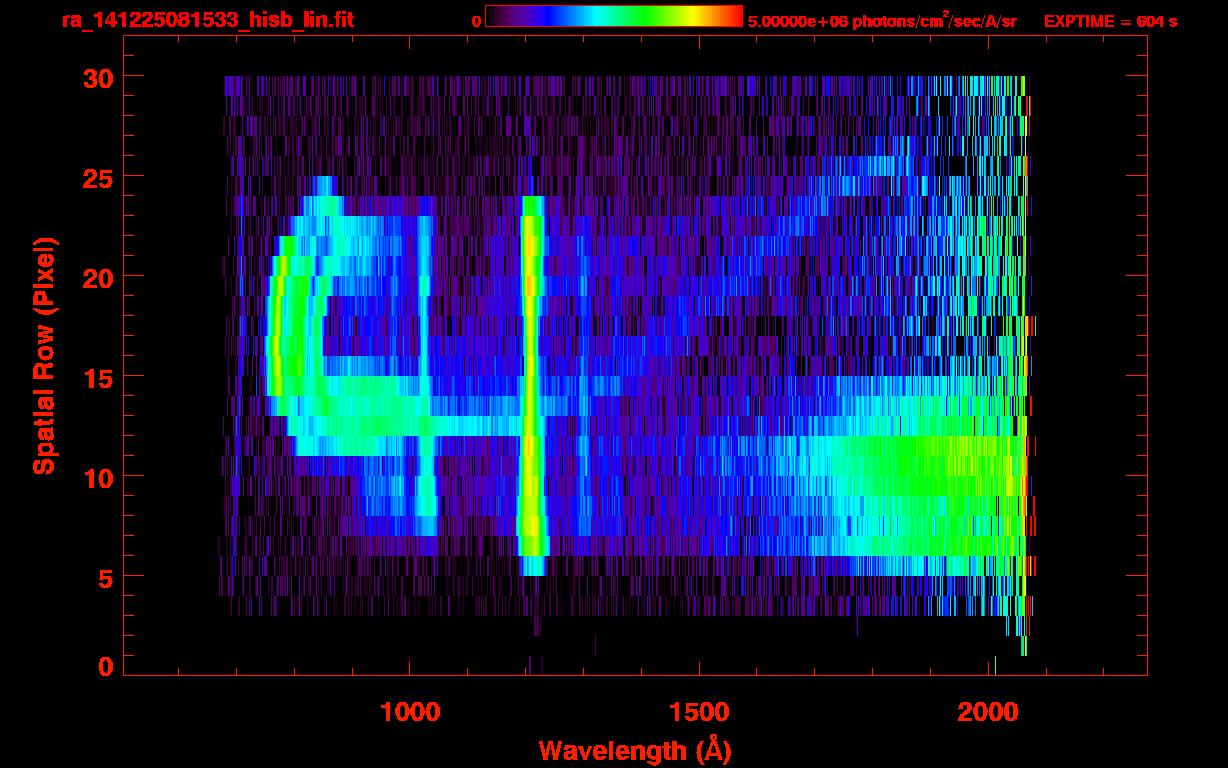Viewport: 1228px width, 768px height.
Task: Click the y-axis tick label 5
Action: coord(105,577)
